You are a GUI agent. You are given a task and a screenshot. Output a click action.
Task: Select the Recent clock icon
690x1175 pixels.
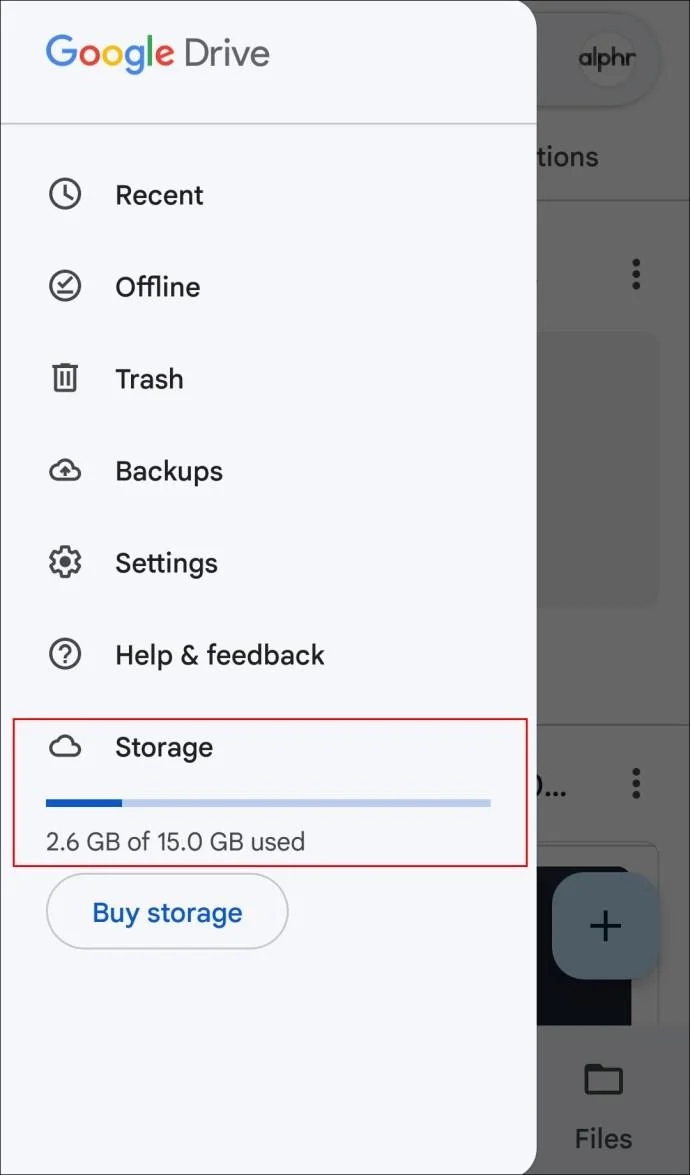pyautogui.click(x=65, y=194)
